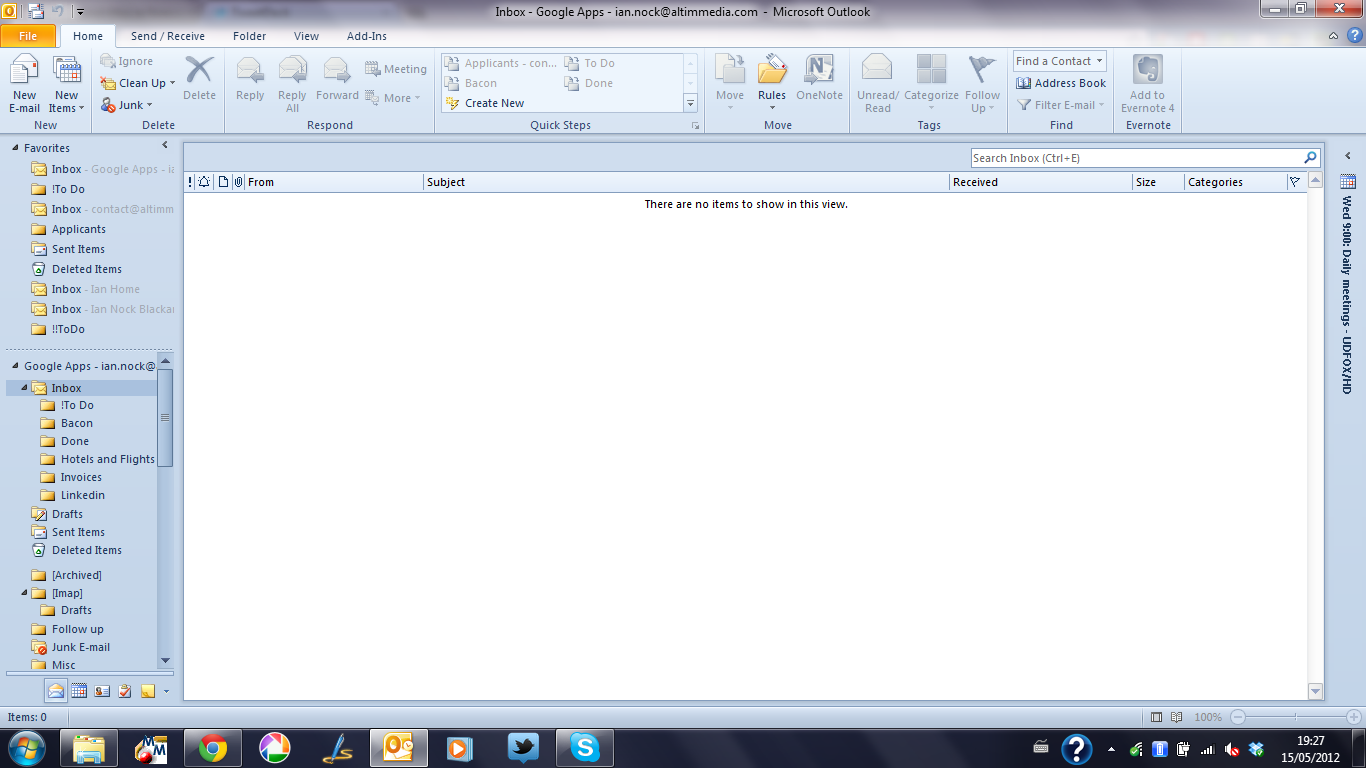Open Address Book from the ribbon
The image size is (1366, 768).
[x=1060, y=83]
